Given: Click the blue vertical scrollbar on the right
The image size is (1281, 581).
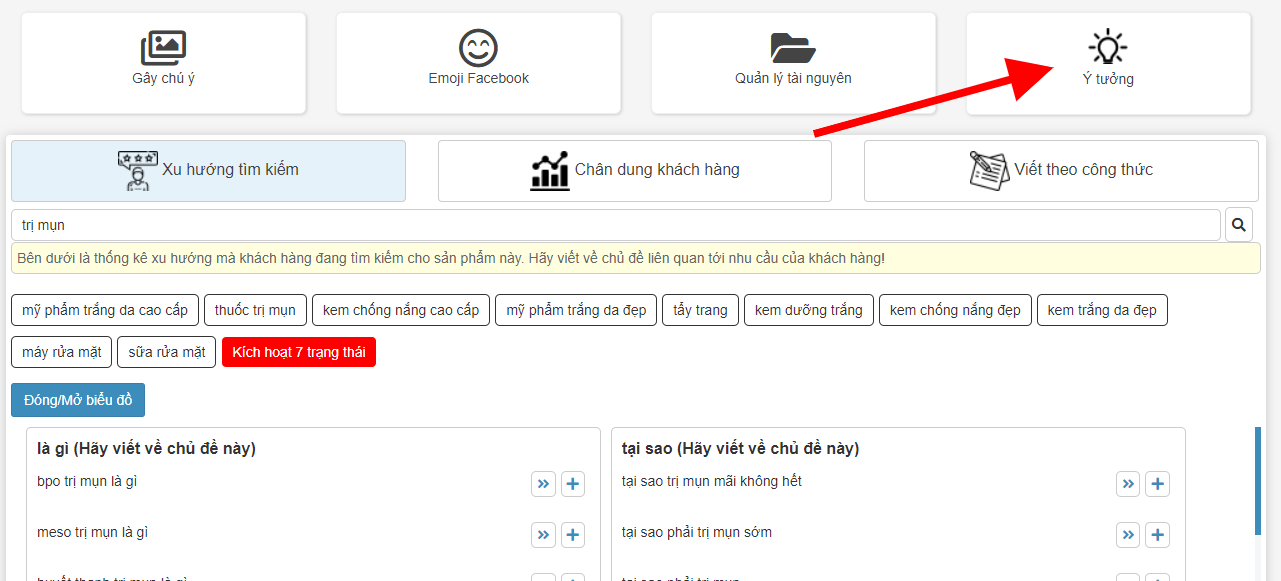Looking at the screenshot, I should pyautogui.click(x=1258, y=482).
